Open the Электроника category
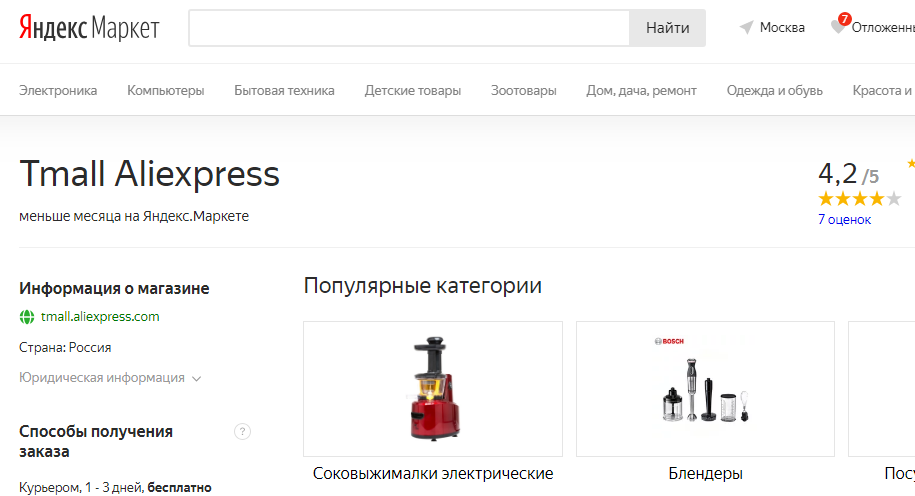Image resolution: width=915 pixels, height=496 pixels. [x=58, y=91]
